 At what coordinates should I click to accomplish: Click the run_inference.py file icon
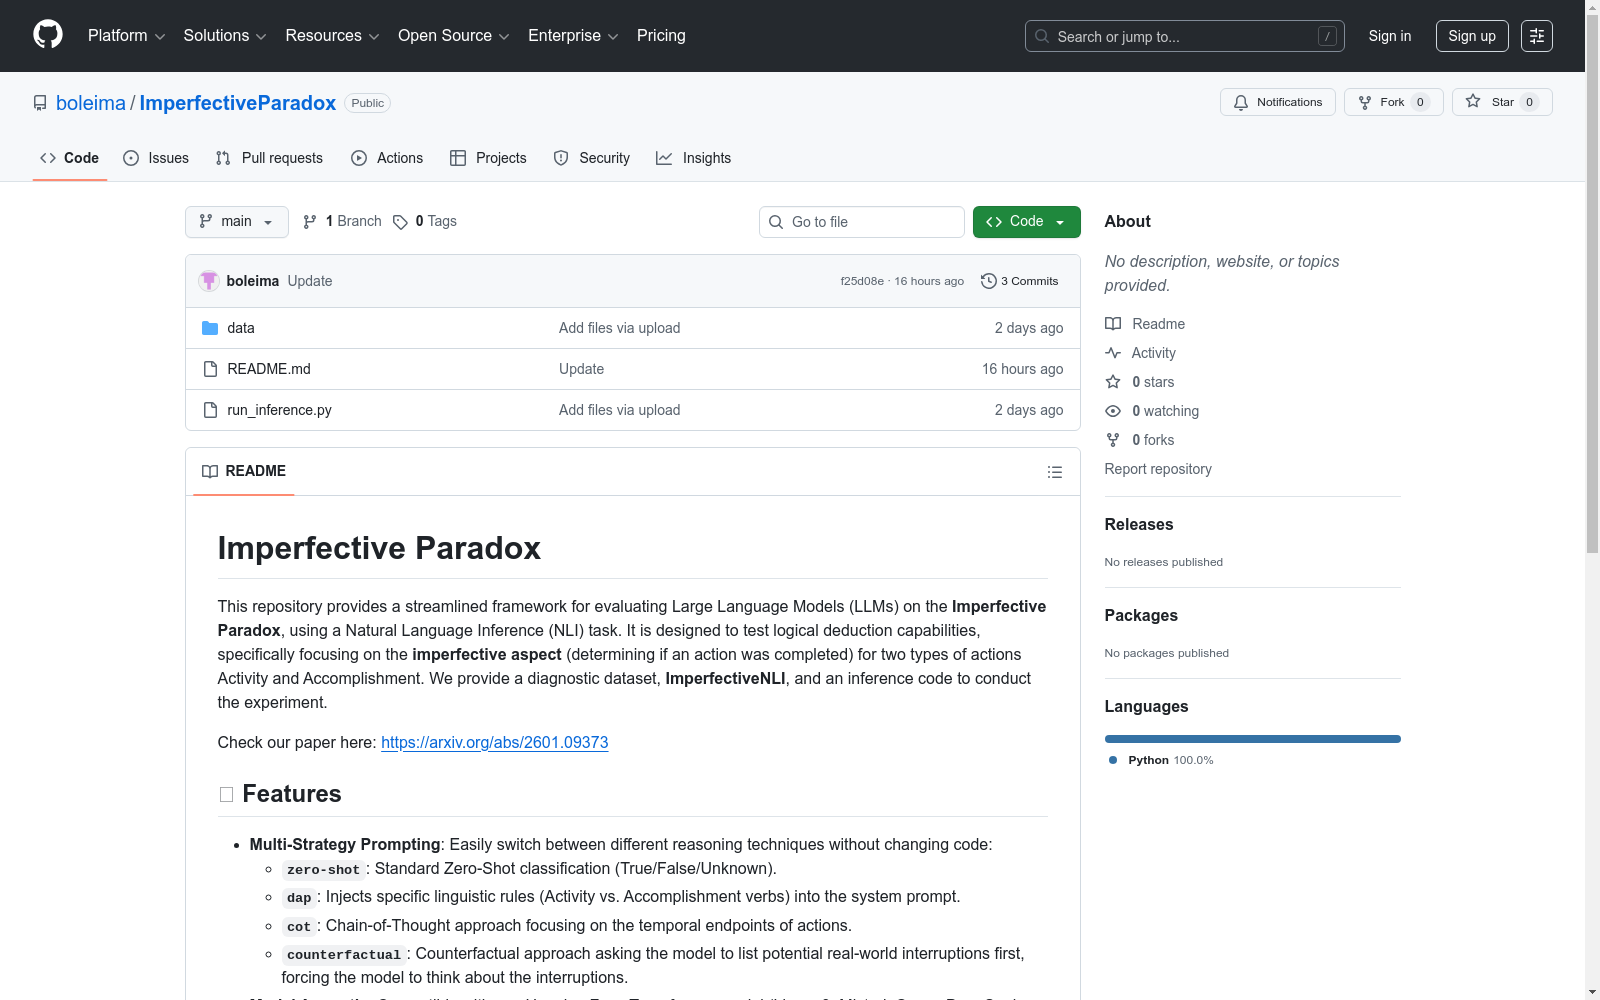click(210, 410)
